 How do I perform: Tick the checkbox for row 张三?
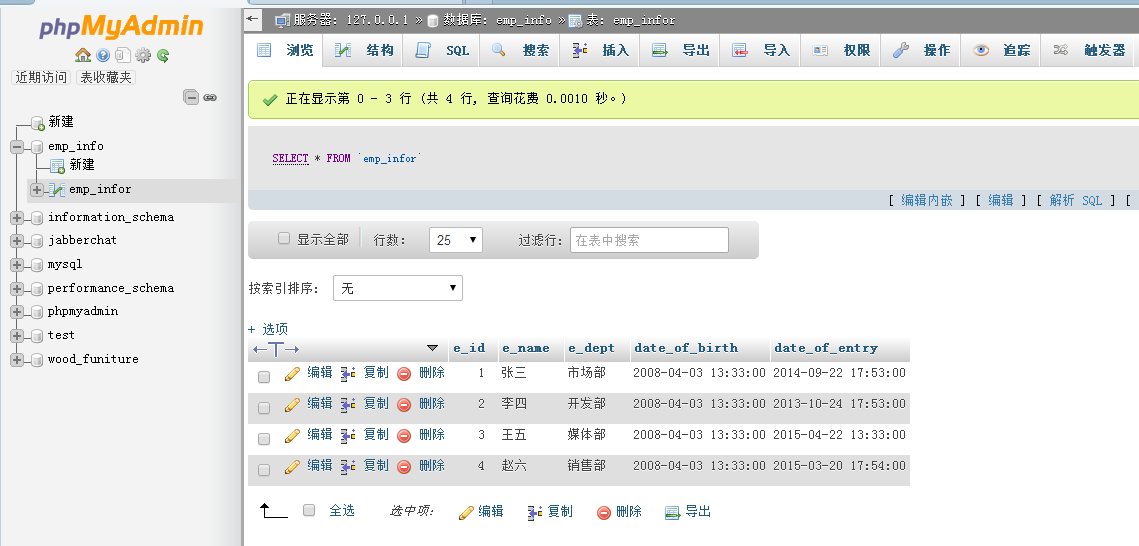264,377
